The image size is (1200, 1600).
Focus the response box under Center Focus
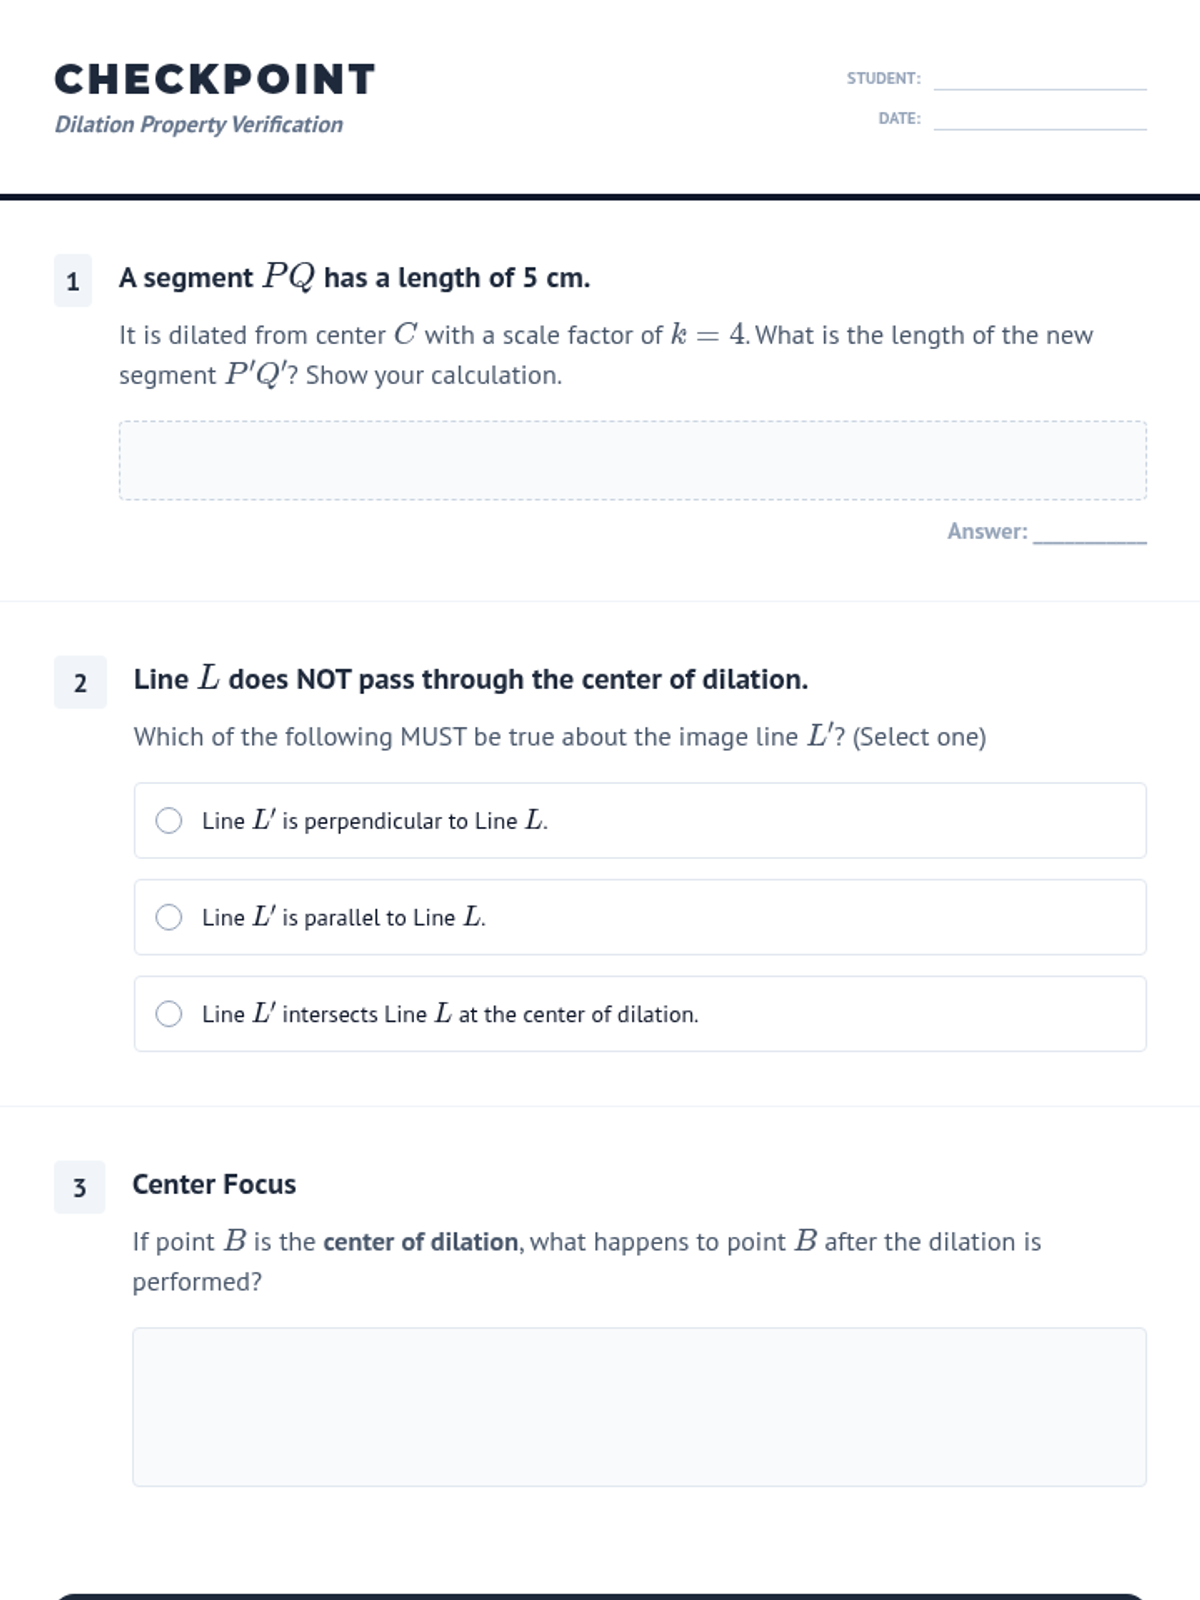[x=639, y=1406]
